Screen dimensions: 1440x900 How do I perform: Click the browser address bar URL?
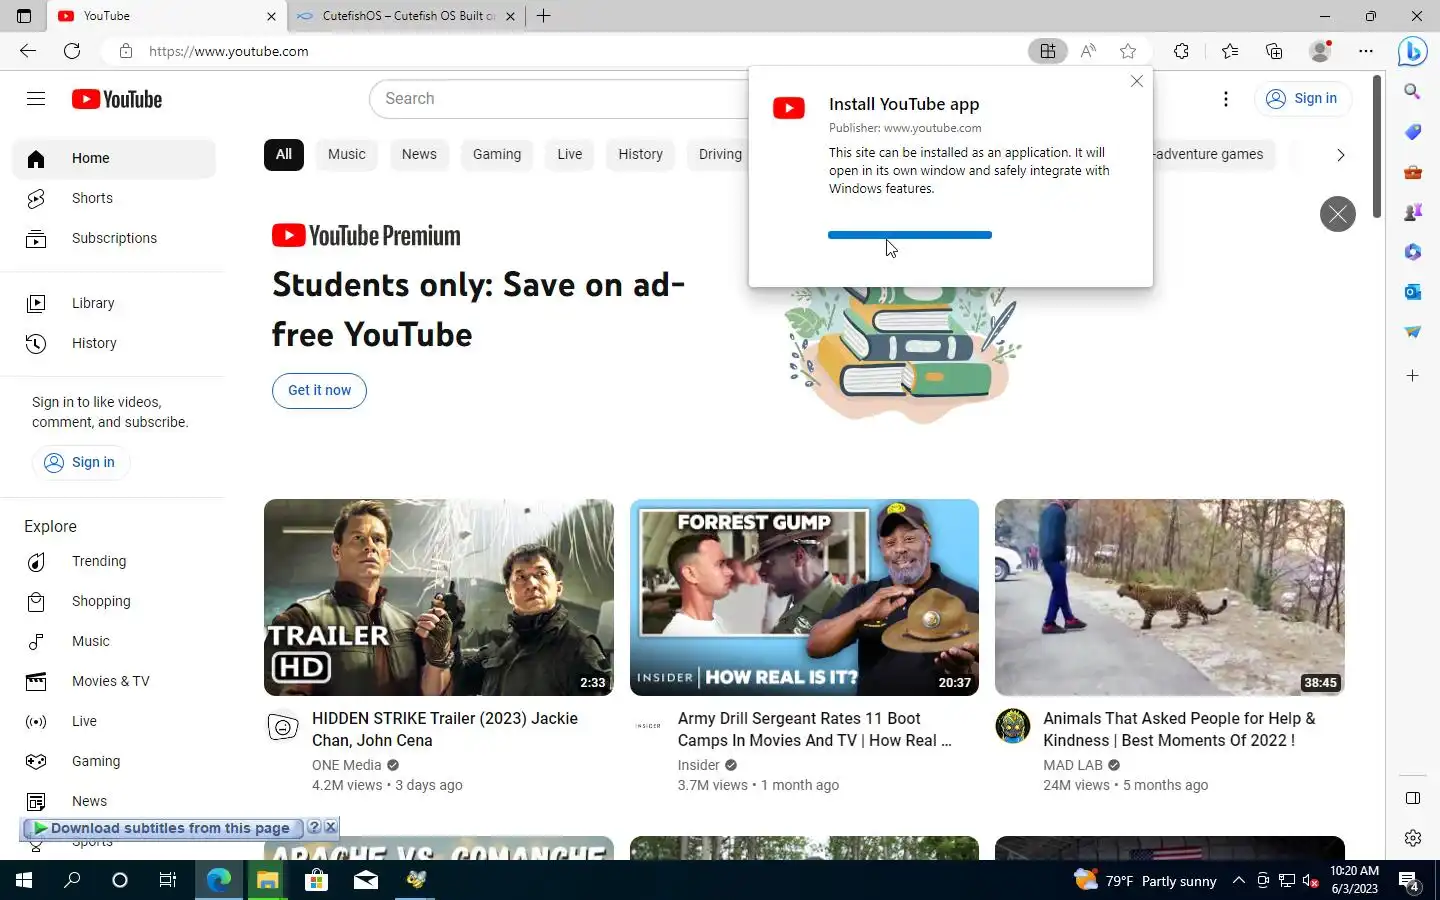coord(229,51)
